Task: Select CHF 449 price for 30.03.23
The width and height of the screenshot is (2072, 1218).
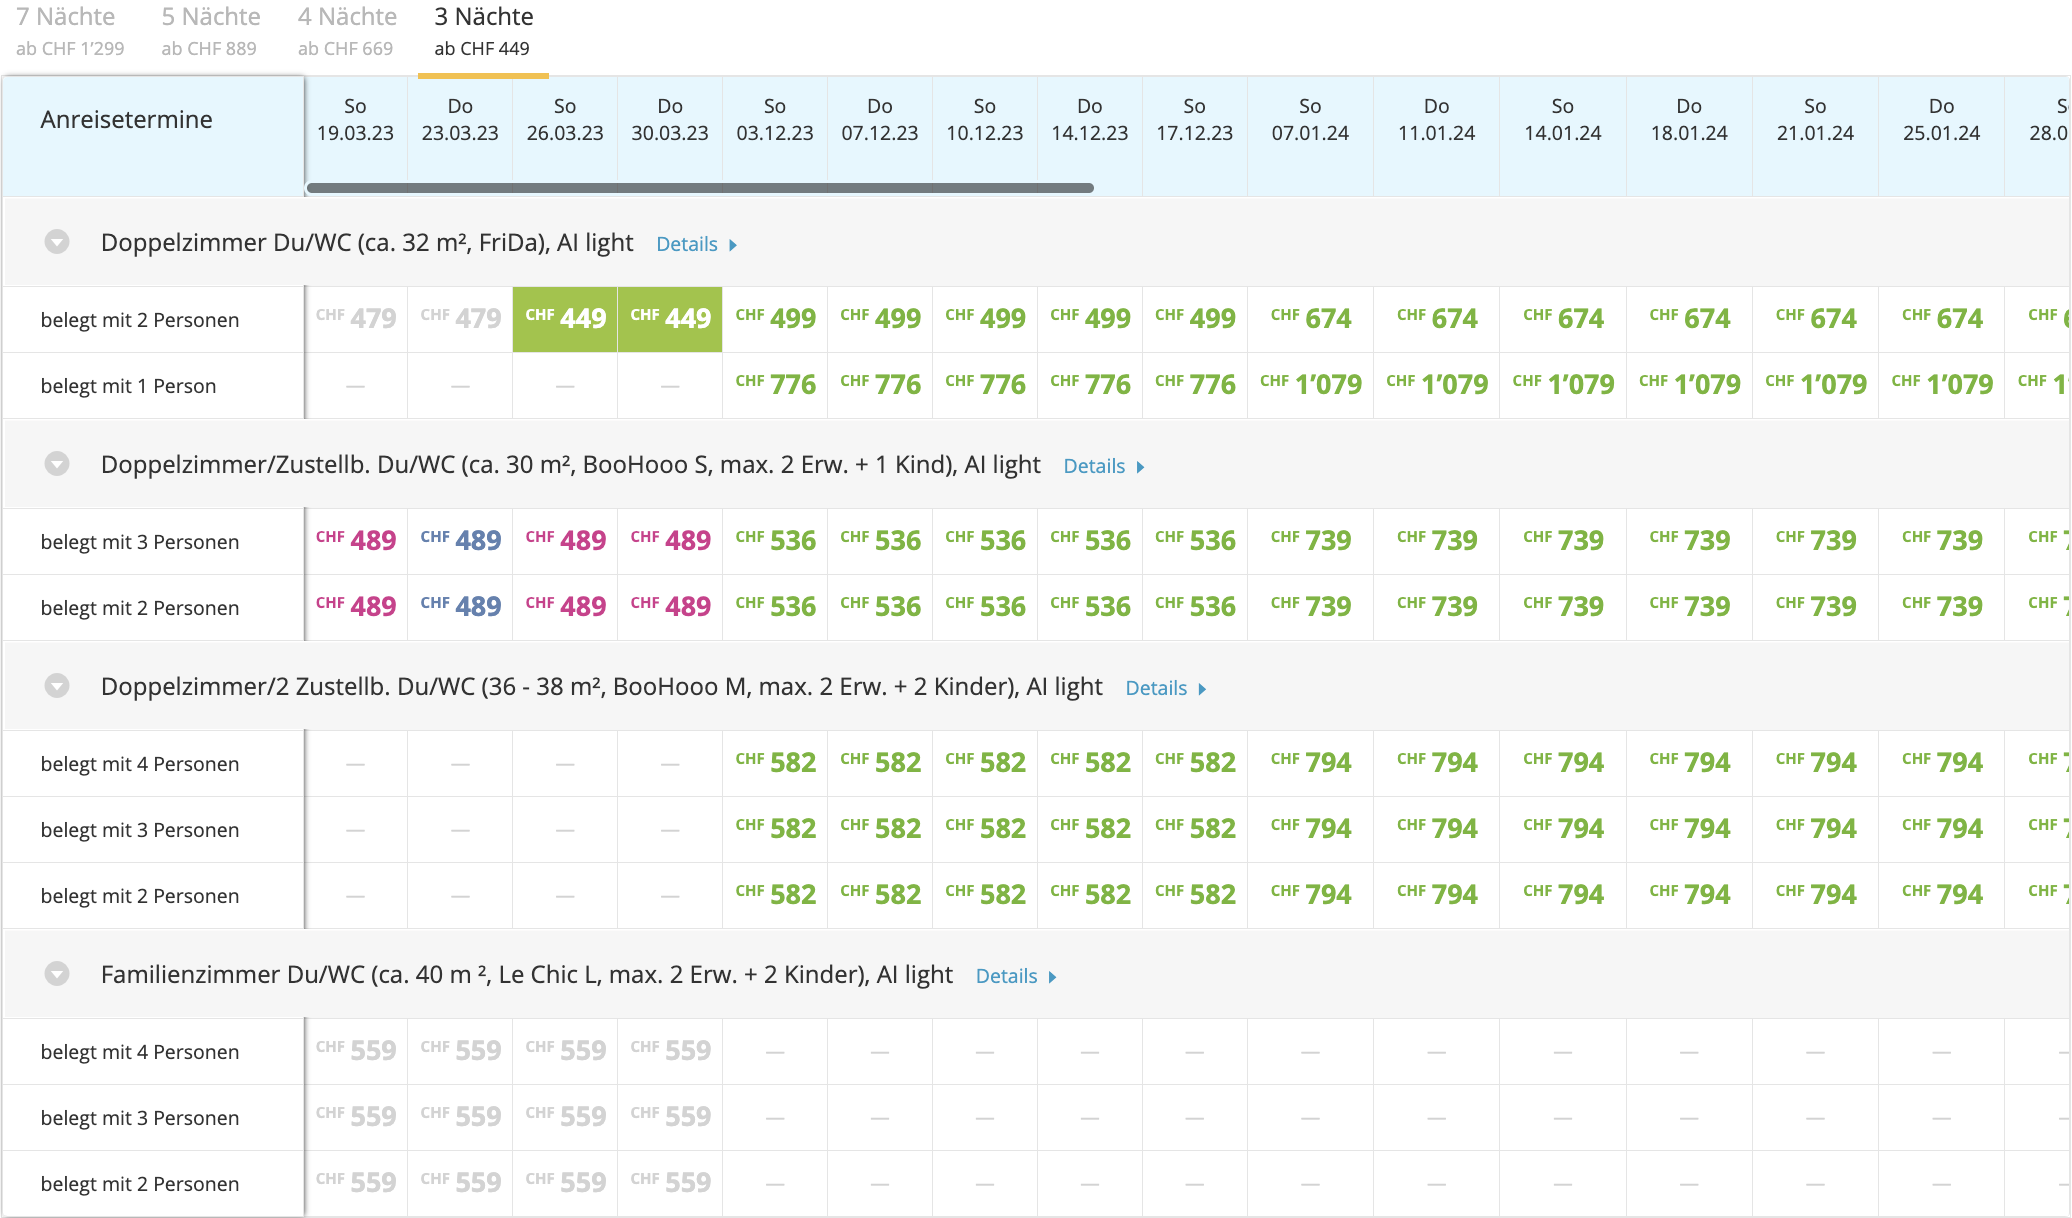Action: pos(670,319)
